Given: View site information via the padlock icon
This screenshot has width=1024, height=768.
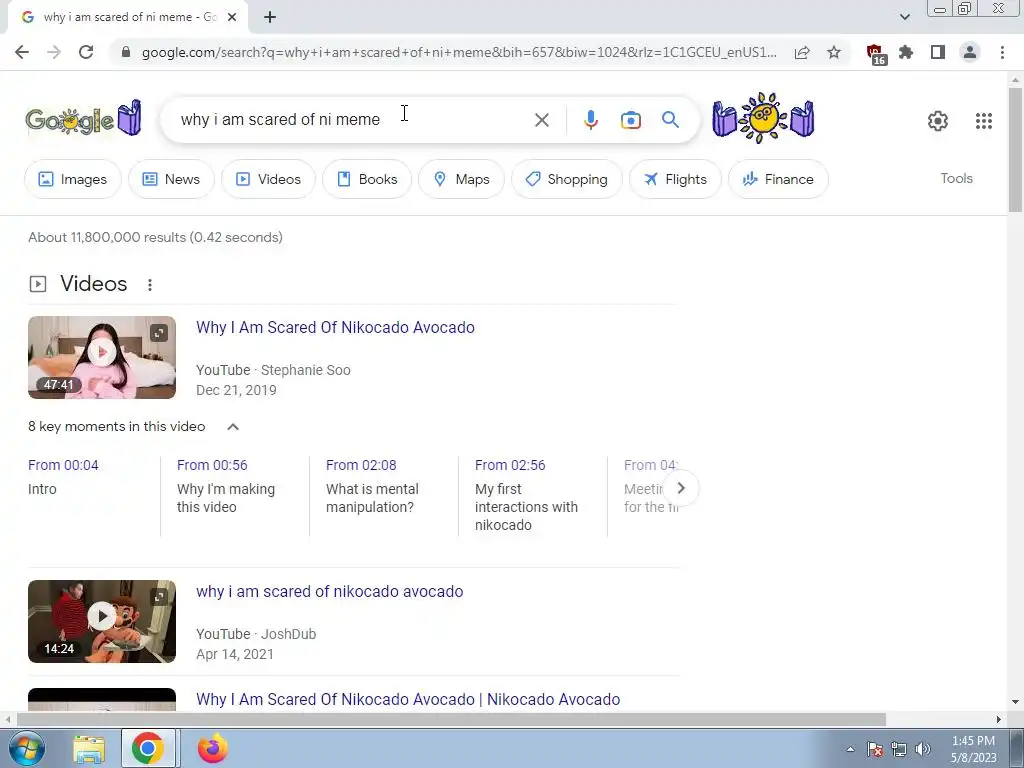Looking at the screenshot, I should pyautogui.click(x=126, y=52).
